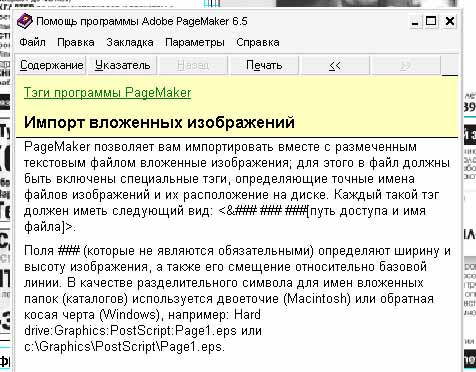Click the Указатель button
This screenshot has height=372, width=476.
pos(123,65)
